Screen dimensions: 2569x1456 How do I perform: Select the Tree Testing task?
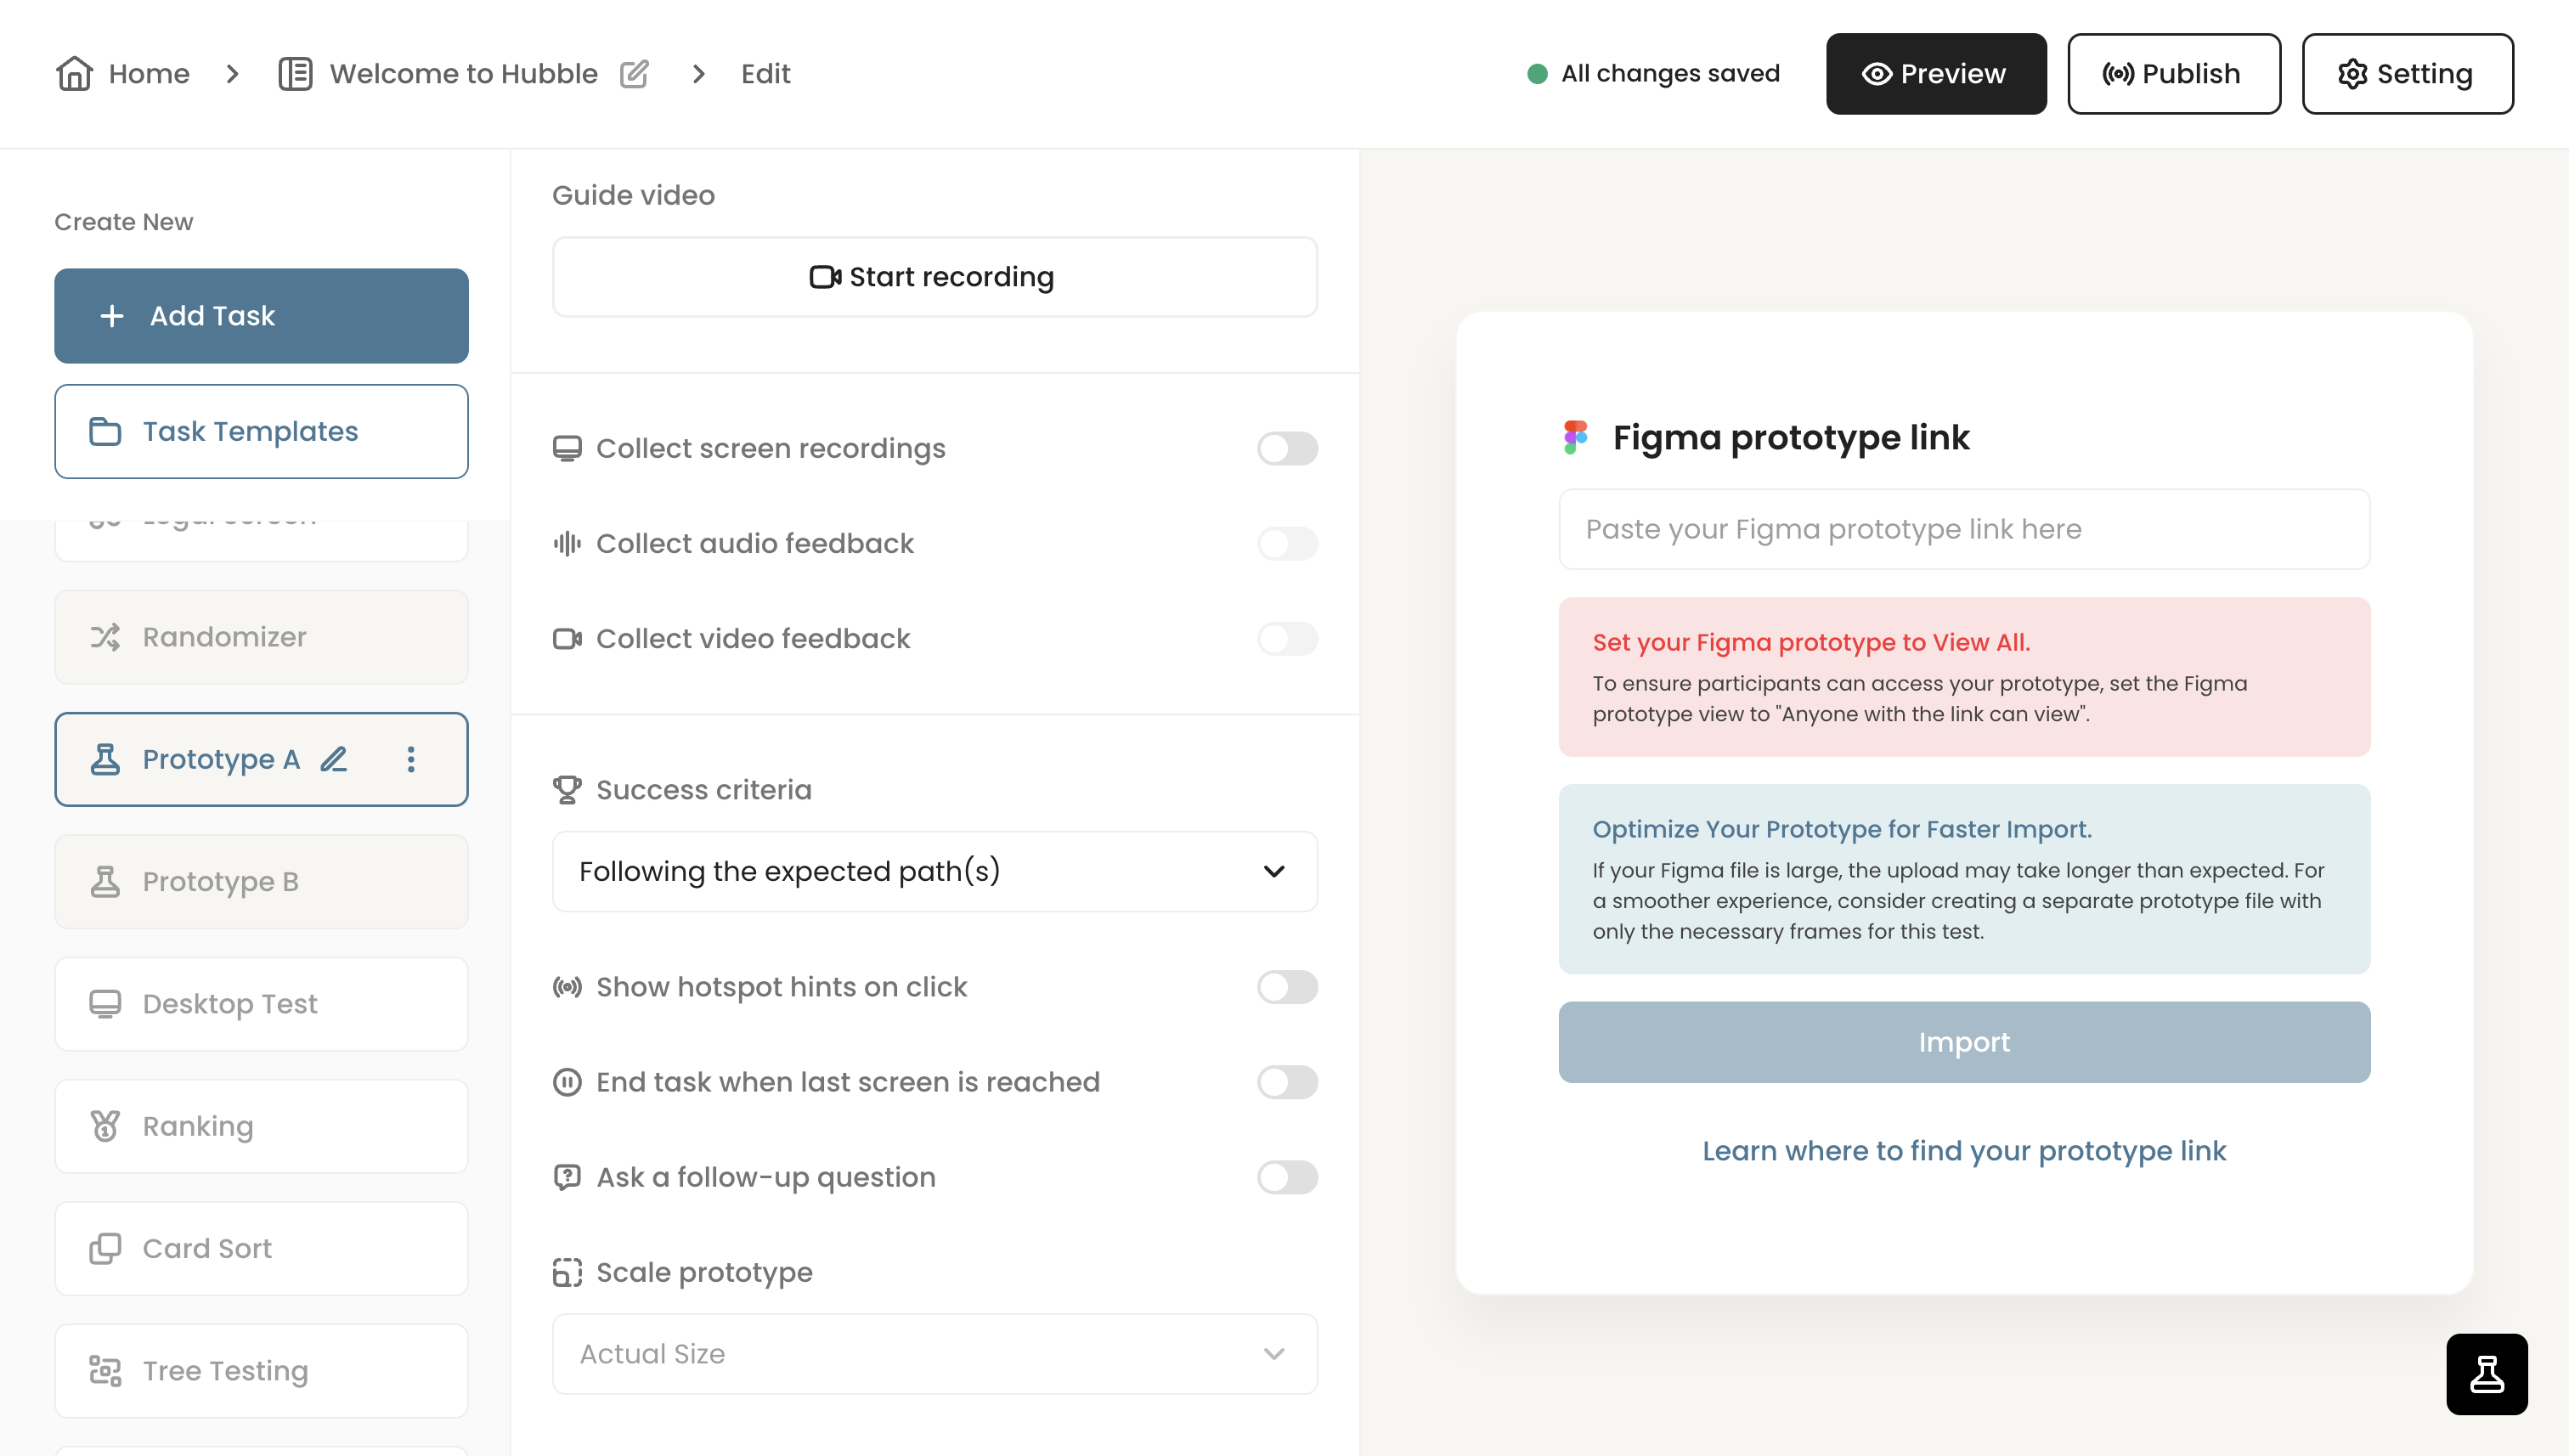point(261,1370)
